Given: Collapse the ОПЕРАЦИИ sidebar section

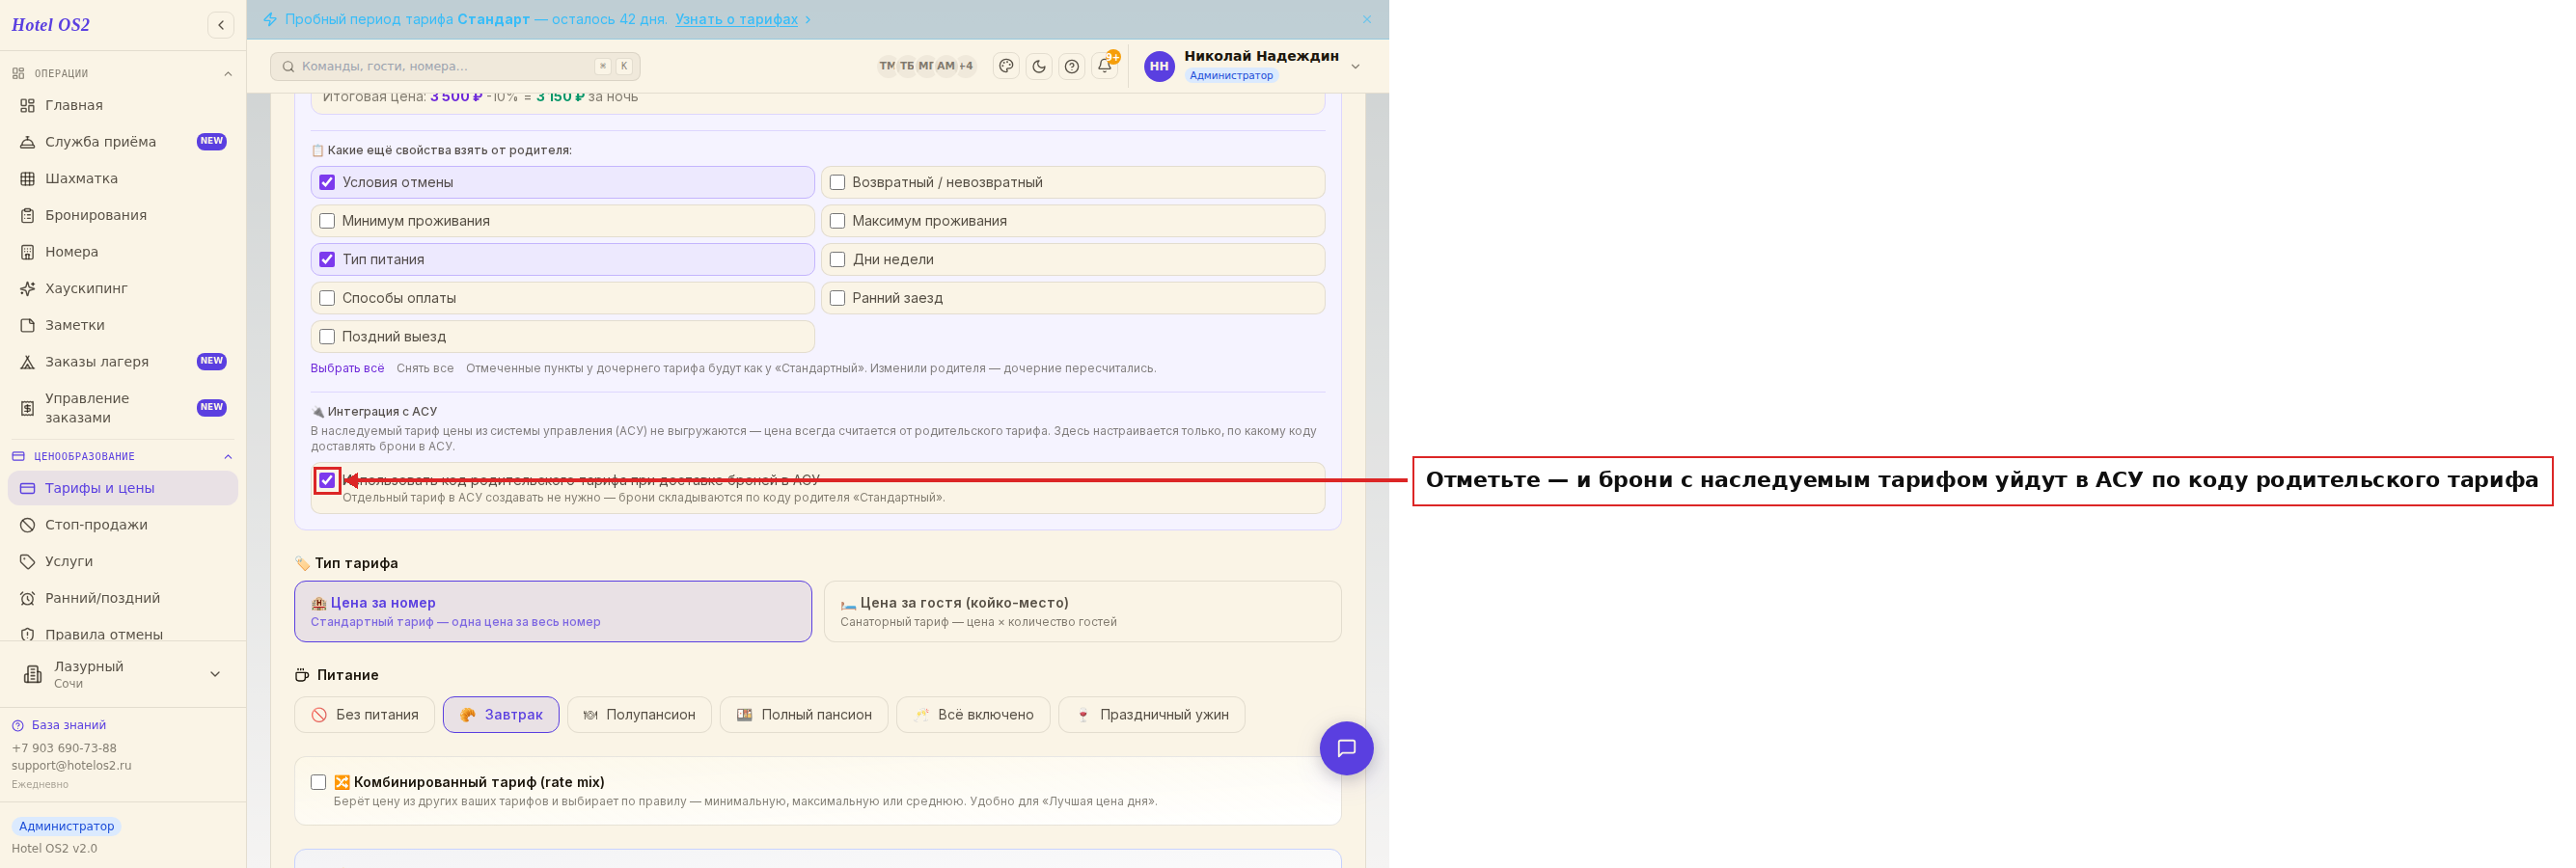Looking at the screenshot, I should coord(227,74).
